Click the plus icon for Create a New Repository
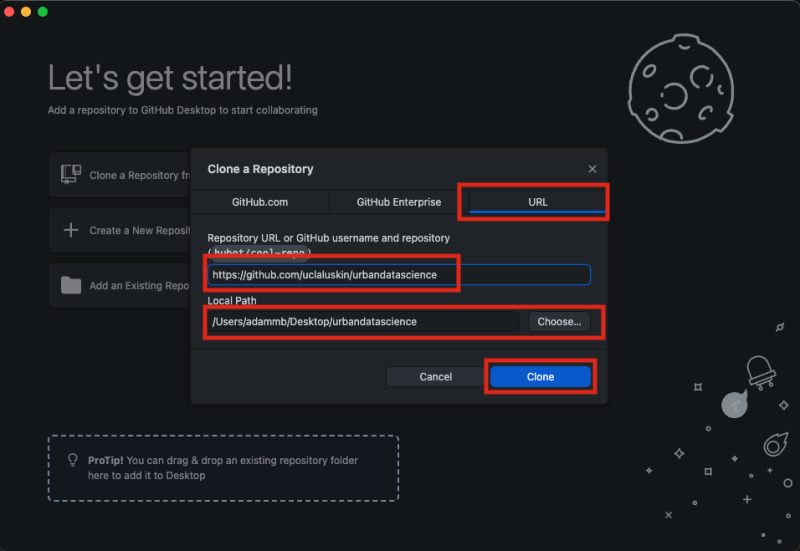800x551 pixels. click(x=71, y=230)
